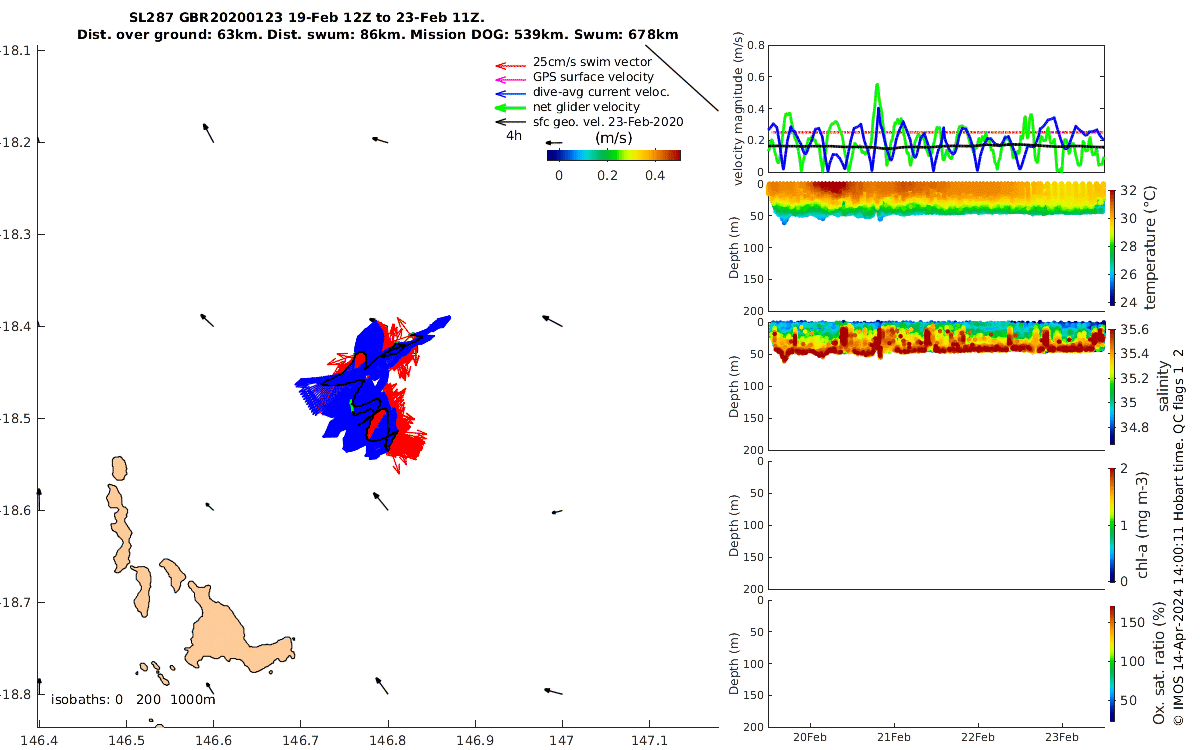Click the salinity color scale bar
This screenshot has height=750, width=1200.
(1113, 385)
